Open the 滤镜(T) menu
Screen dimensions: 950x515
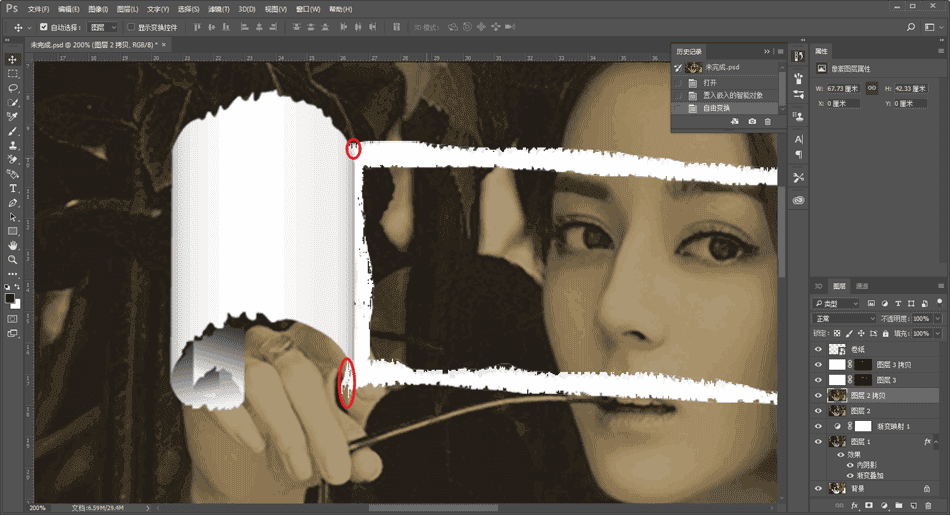click(x=219, y=9)
